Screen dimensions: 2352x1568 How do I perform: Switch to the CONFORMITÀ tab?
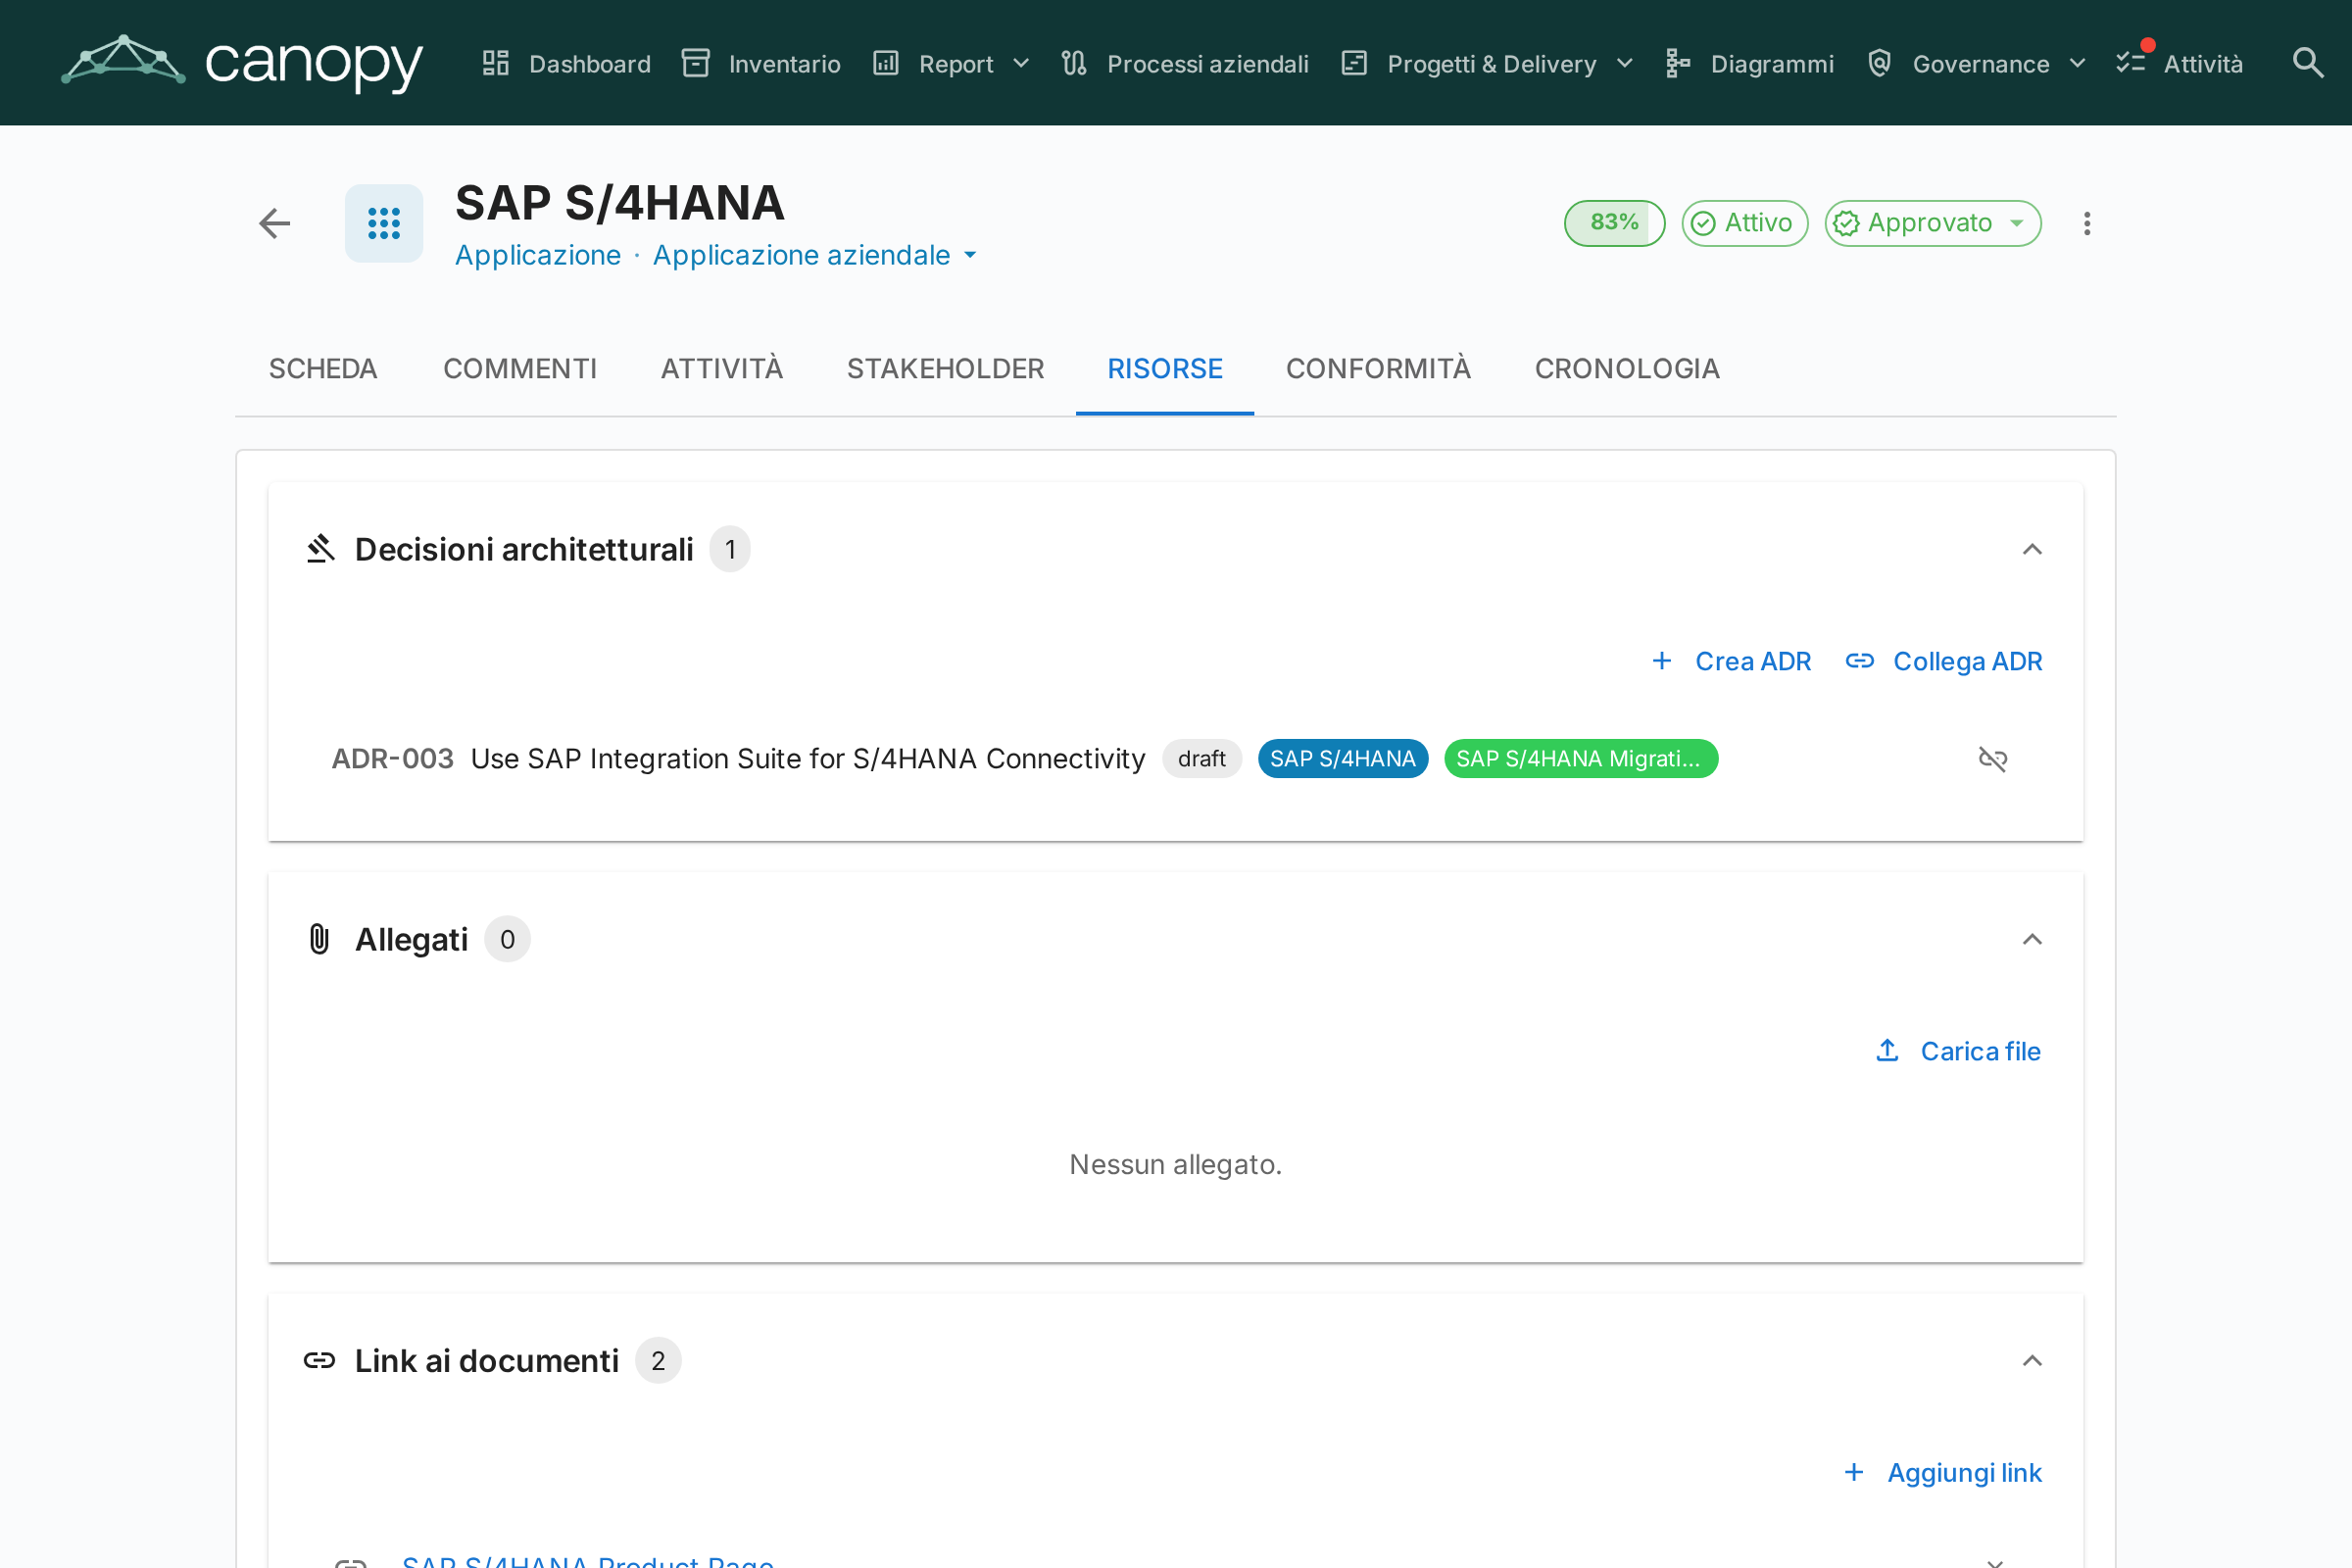(x=1378, y=369)
